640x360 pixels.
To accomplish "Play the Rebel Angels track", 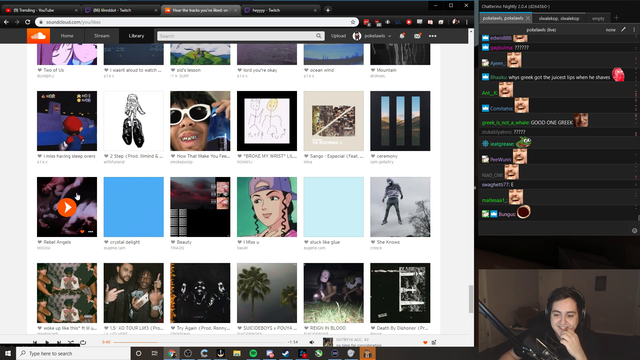I will tap(67, 207).
